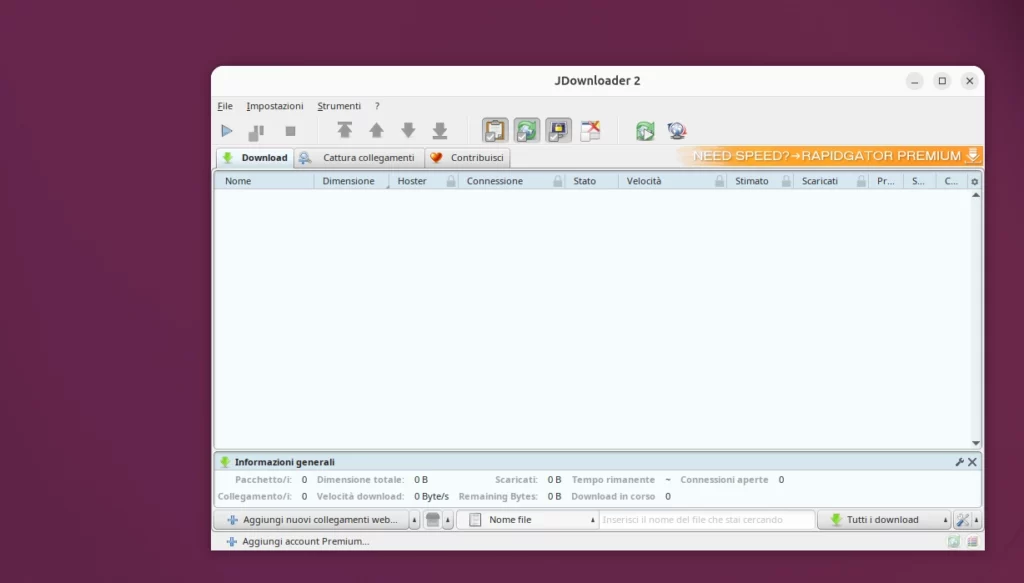This screenshot has height=583, width=1024.
Task: Open bottom bar tools settings icon
Action: click(x=962, y=520)
